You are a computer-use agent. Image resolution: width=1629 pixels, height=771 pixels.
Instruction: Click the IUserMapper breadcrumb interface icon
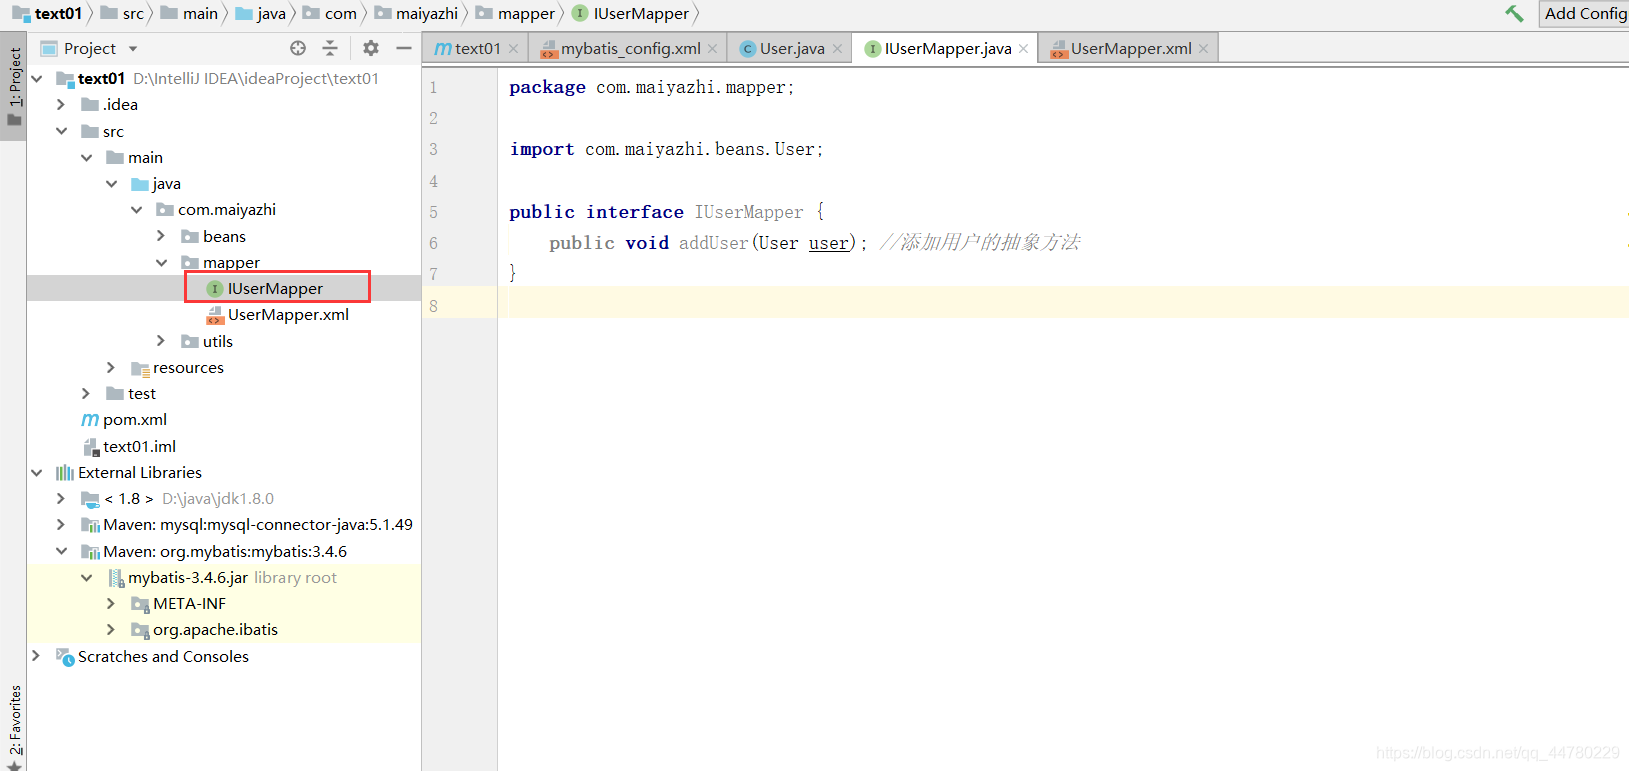click(x=580, y=13)
